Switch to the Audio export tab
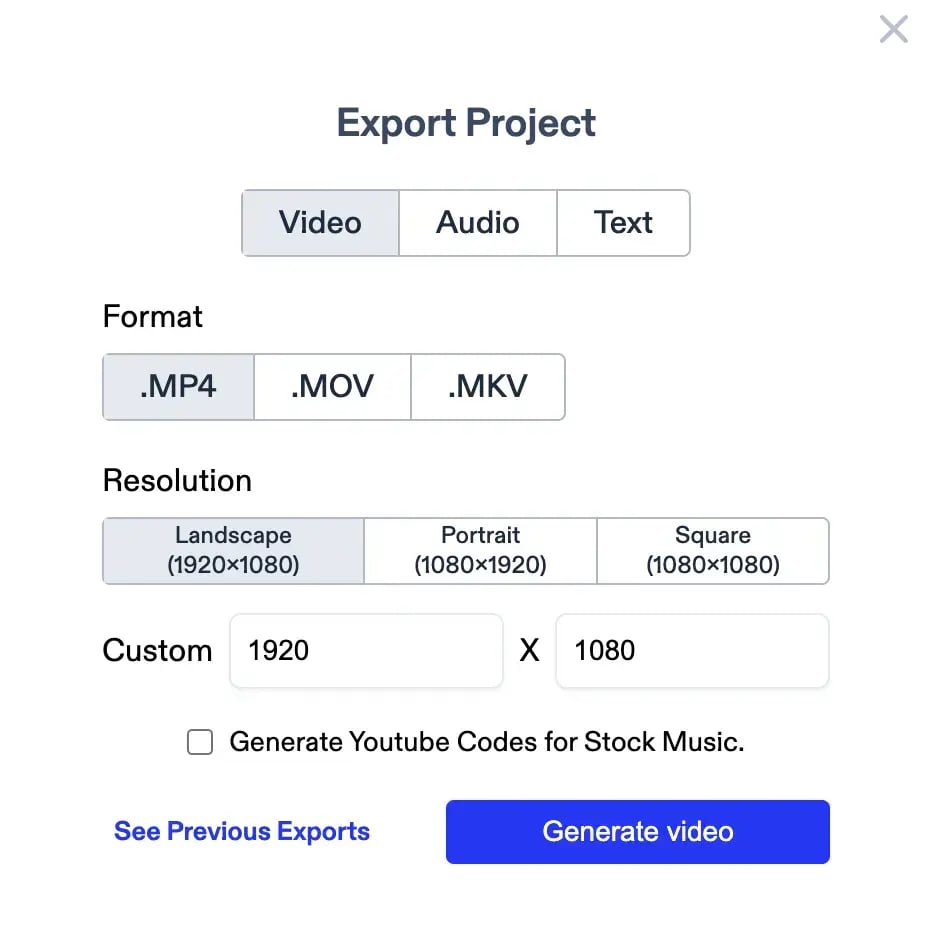The width and height of the screenshot is (934, 942). pos(477,222)
